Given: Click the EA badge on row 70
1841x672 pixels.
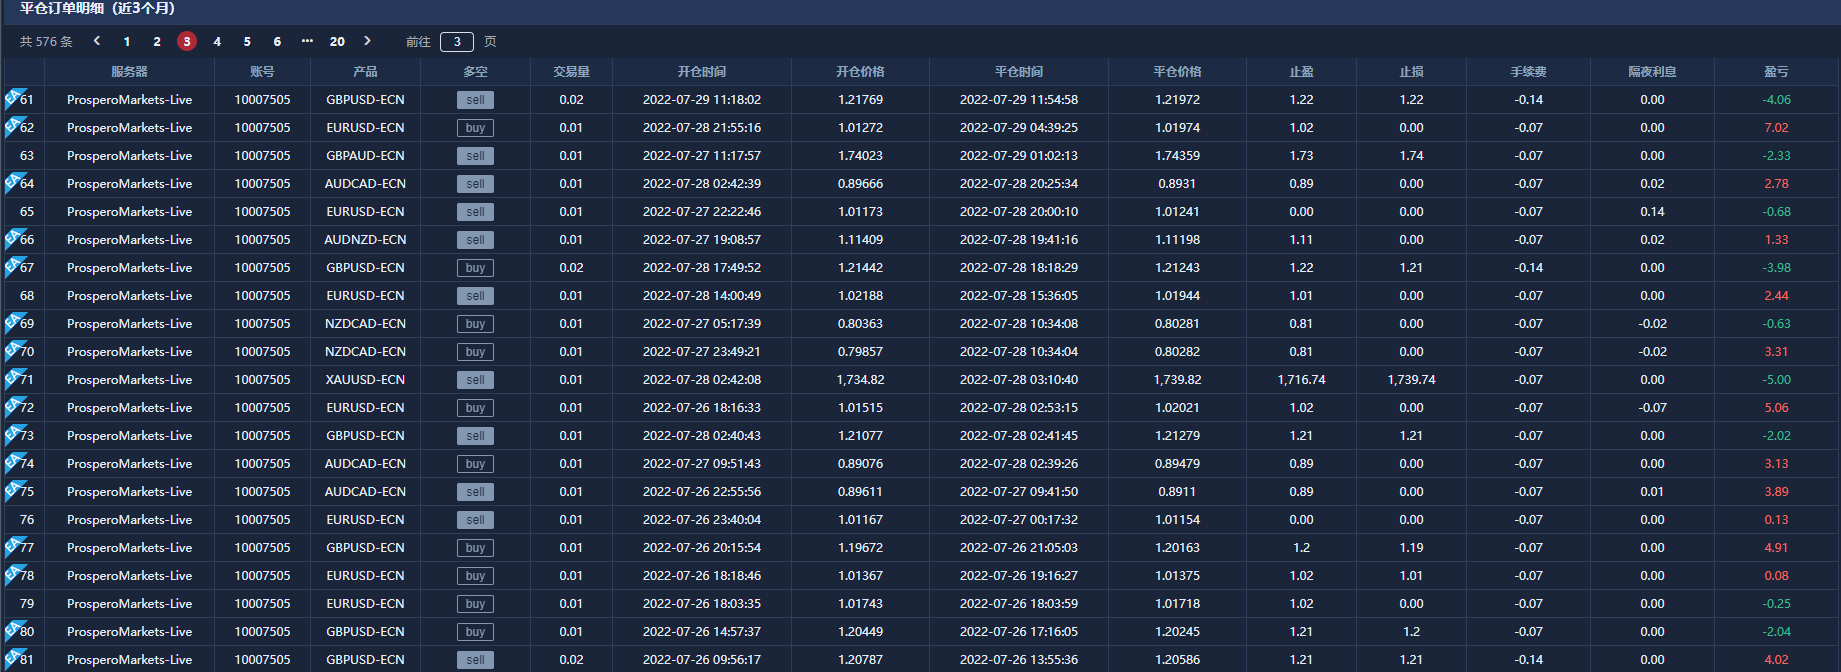Looking at the screenshot, I should [13, 349].
